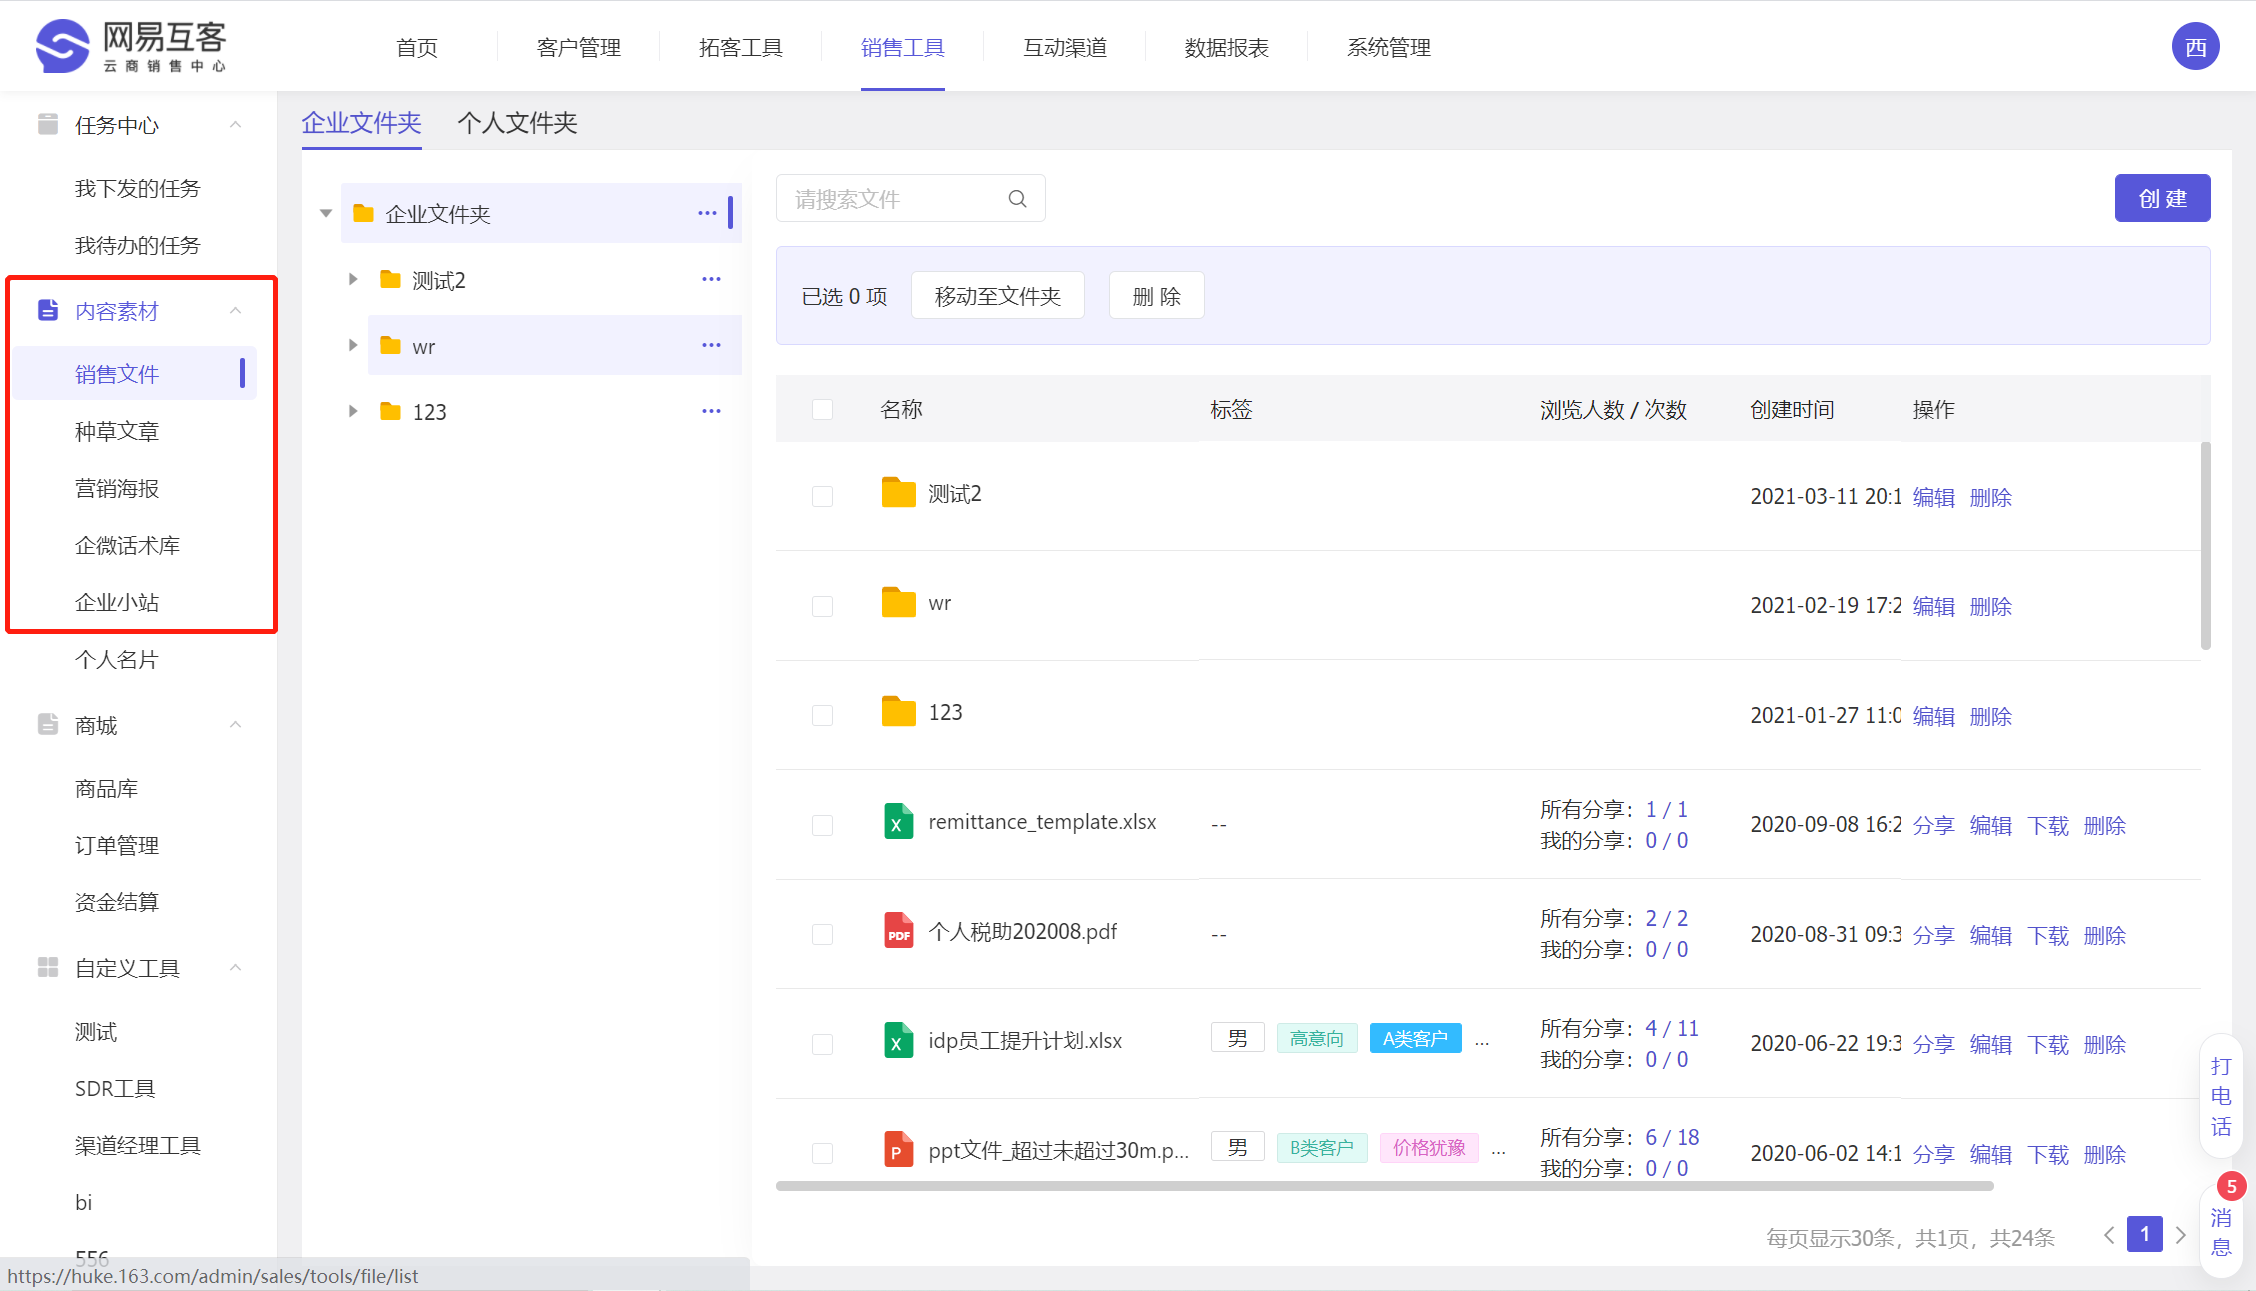Open more options for 企业文件夹 tree node

coord(707,213)
